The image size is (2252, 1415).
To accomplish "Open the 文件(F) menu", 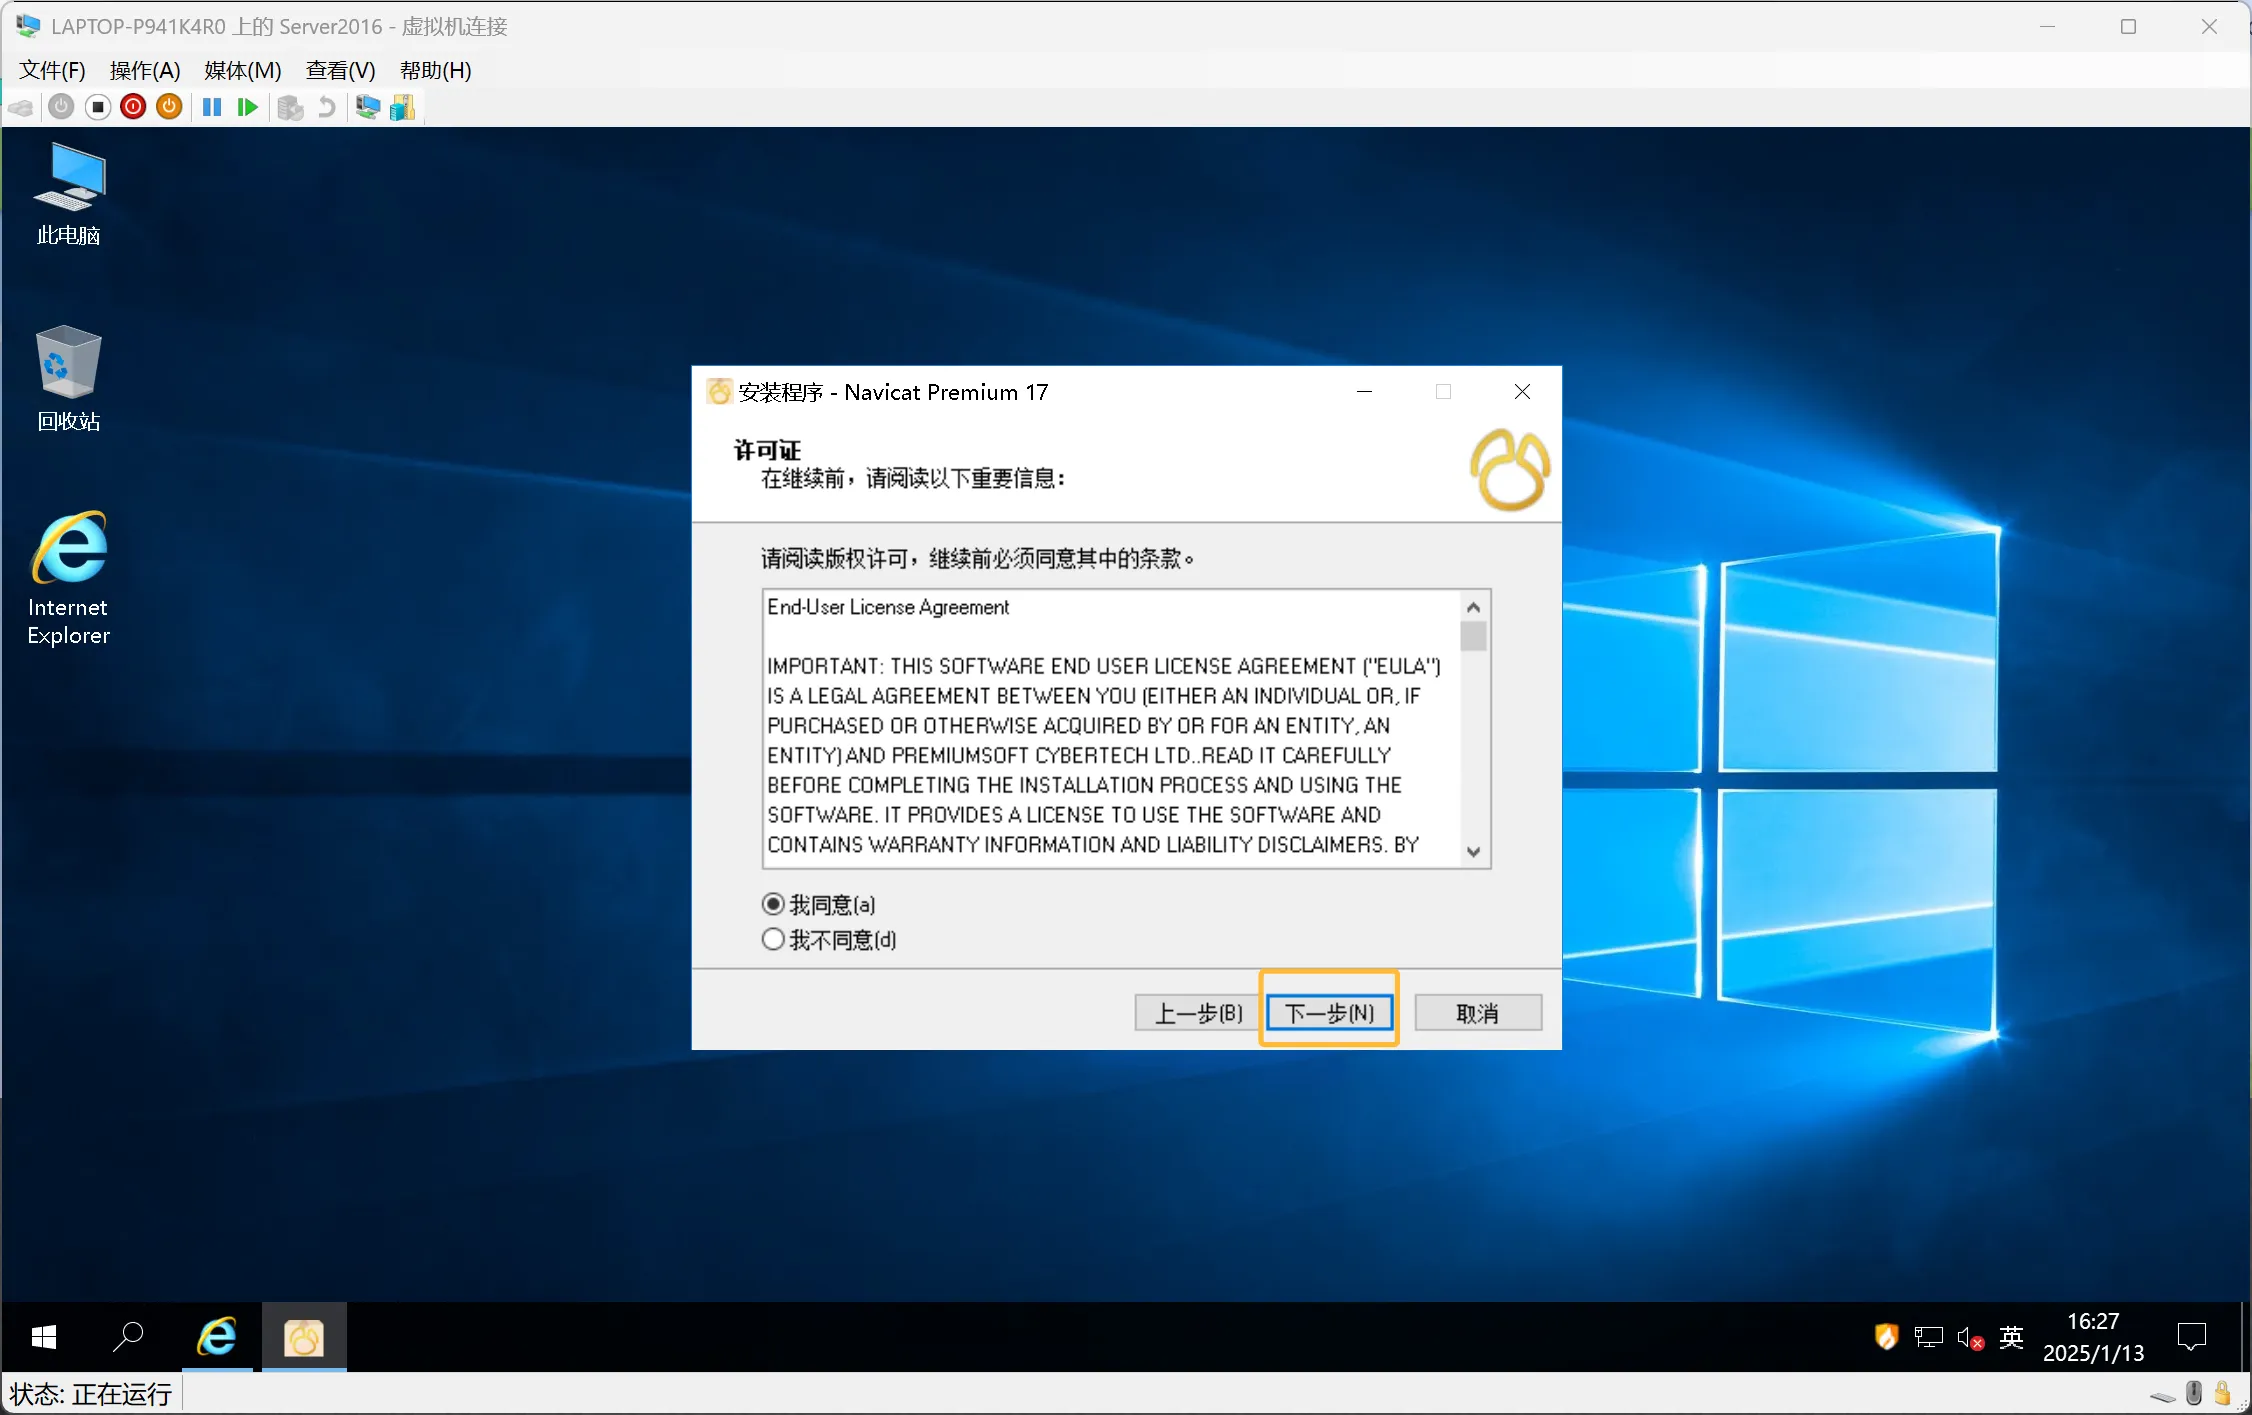I will tap(53, 70).
